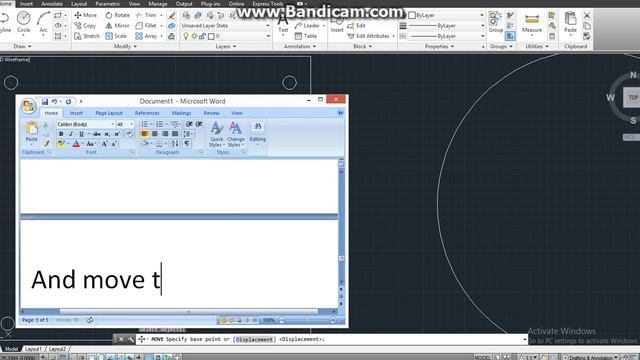Viewport: 640px width, 360px height.
Task: Select the Move tool in AutoCAD
Action: (x=86, y=15)
